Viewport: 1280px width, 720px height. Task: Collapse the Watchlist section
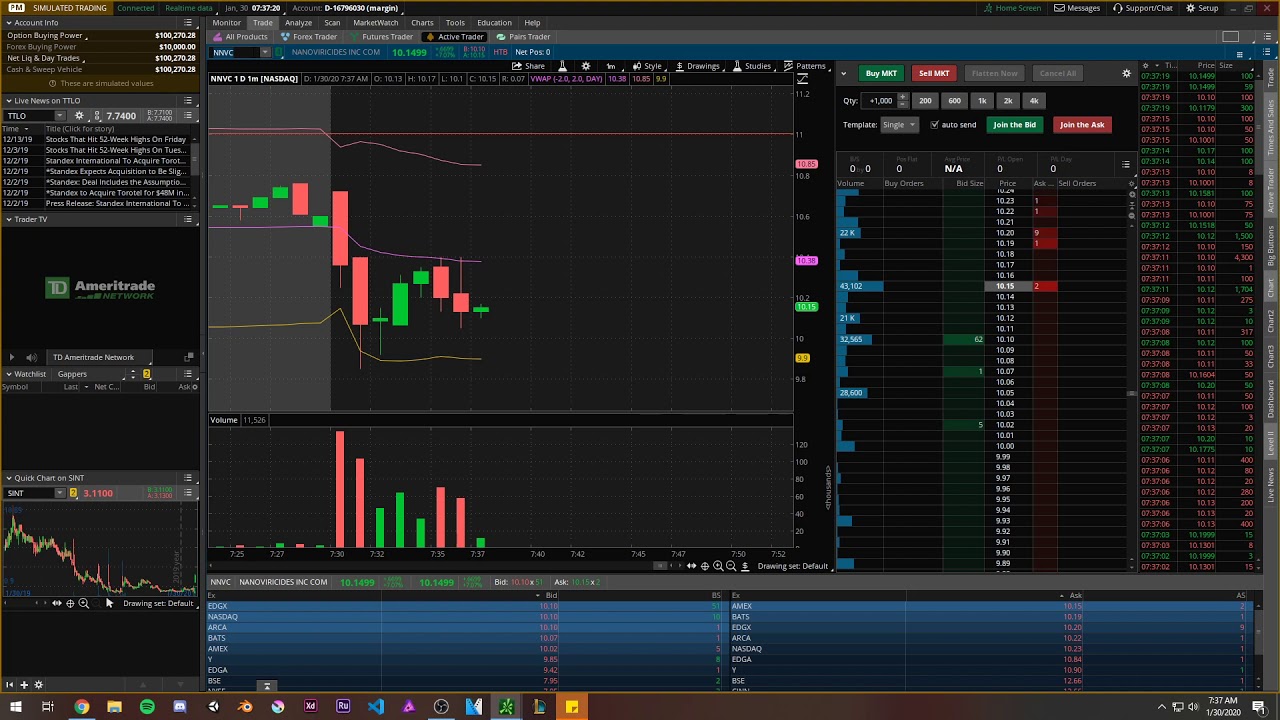[x=8, y=374]
